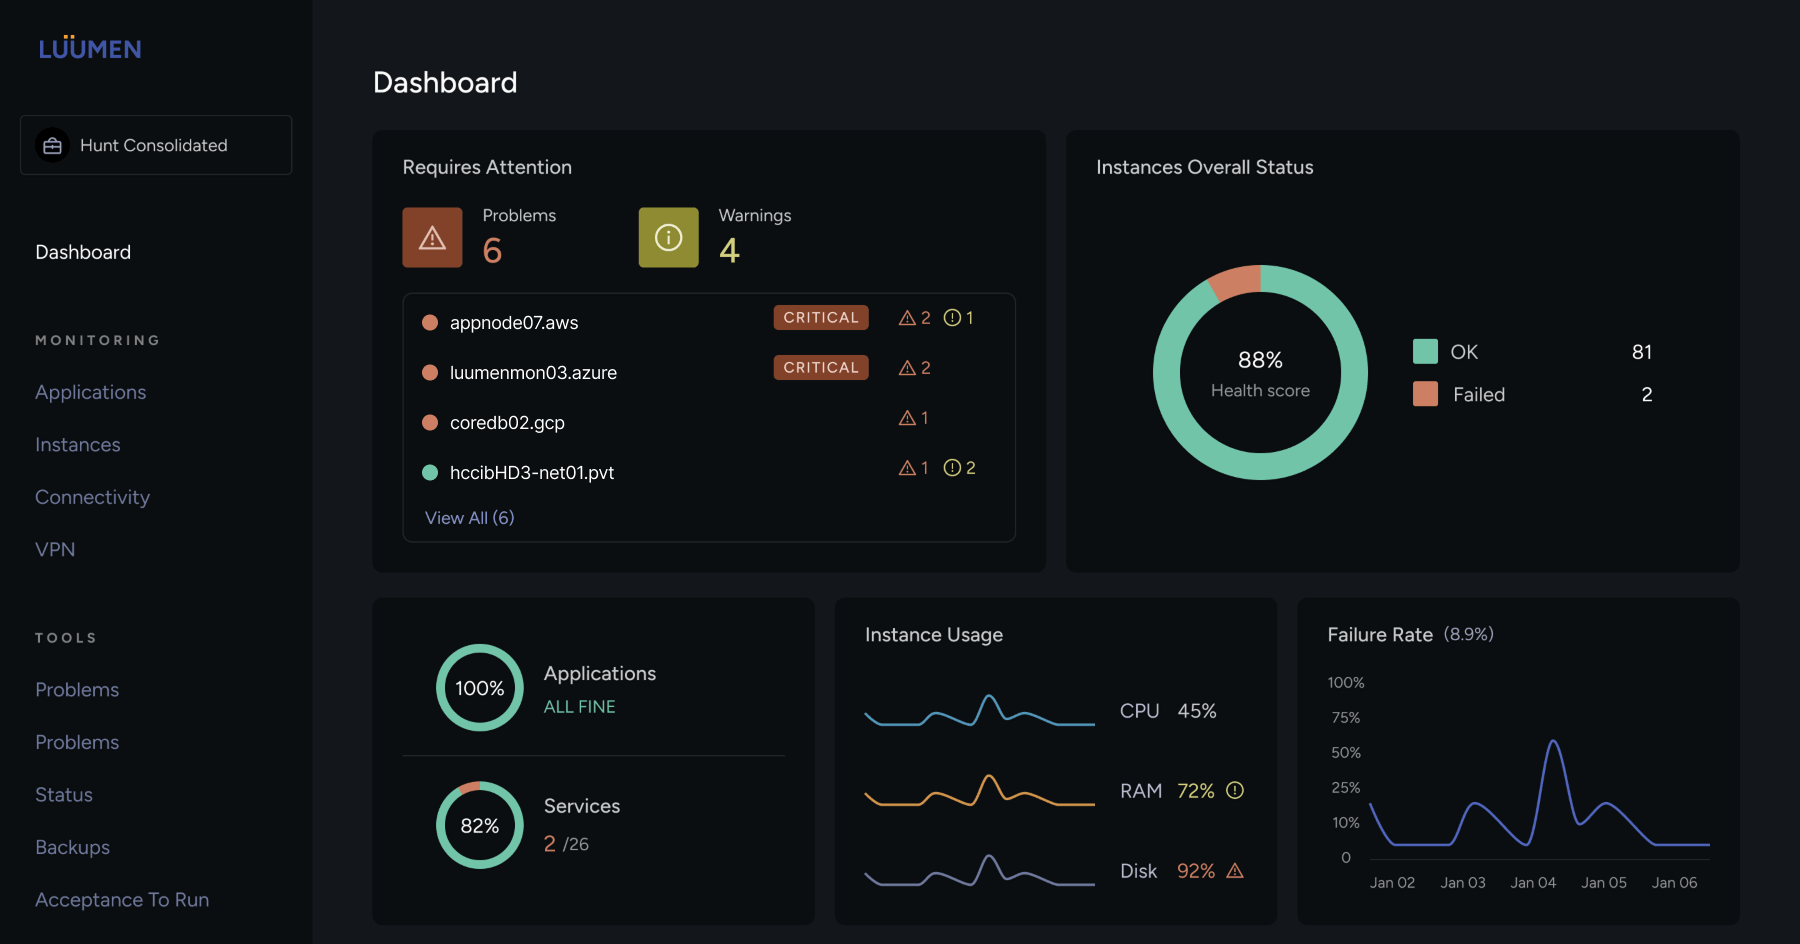Screen dimensions: 1800x944
Task: Open the Hunt Consolidated organization selector
Action: coord(156,146)
